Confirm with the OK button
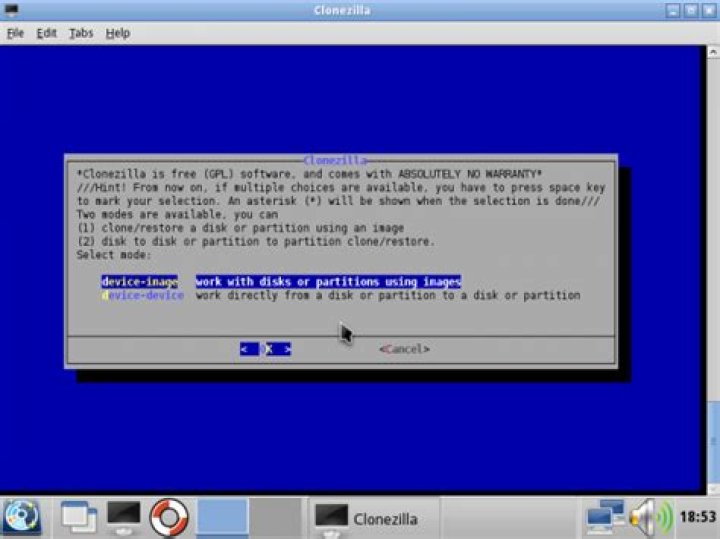 point(265,349)
